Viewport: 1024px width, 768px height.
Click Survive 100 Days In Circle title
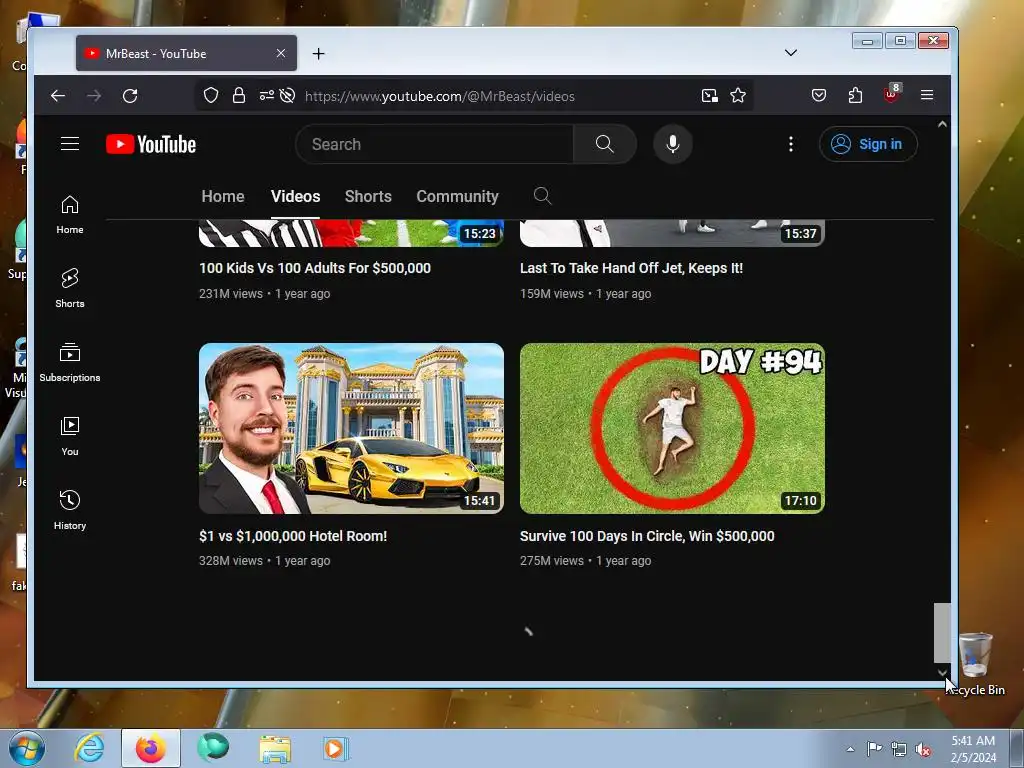tap(647, 536)
